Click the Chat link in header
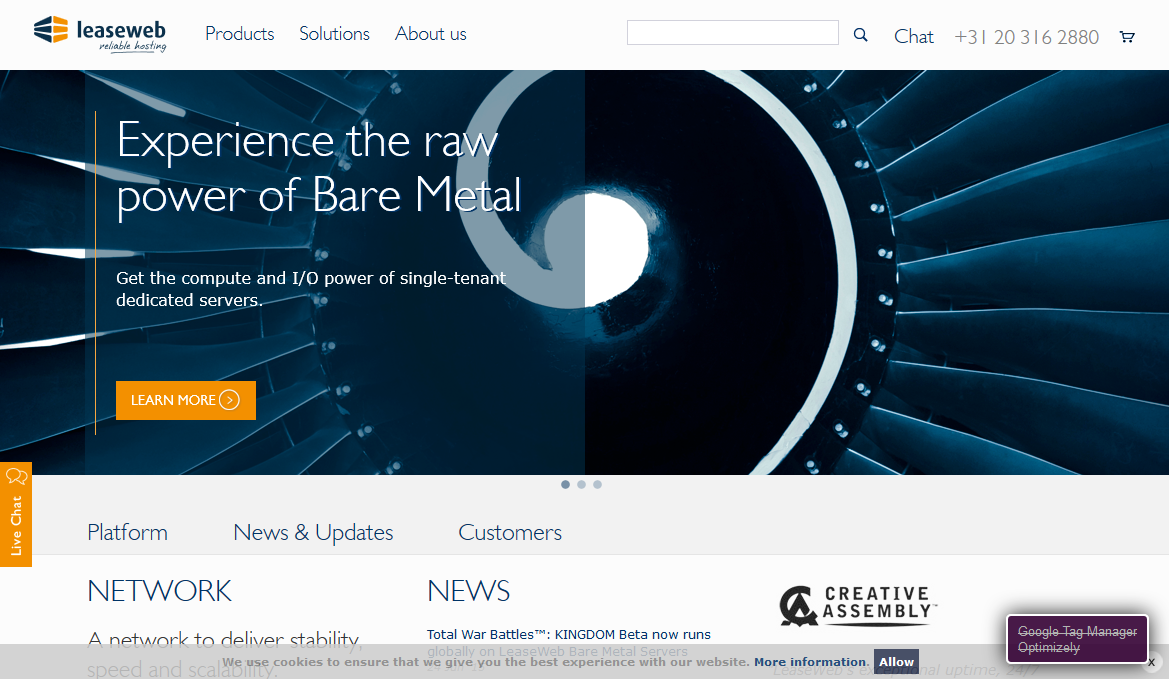The height and width of the screenshot is (679, 1169). 913,37
